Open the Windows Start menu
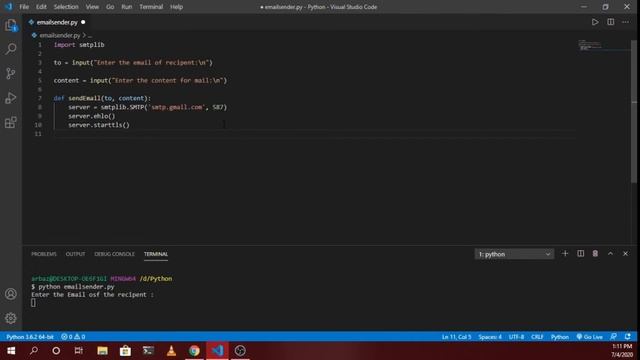 click(11, 351)
